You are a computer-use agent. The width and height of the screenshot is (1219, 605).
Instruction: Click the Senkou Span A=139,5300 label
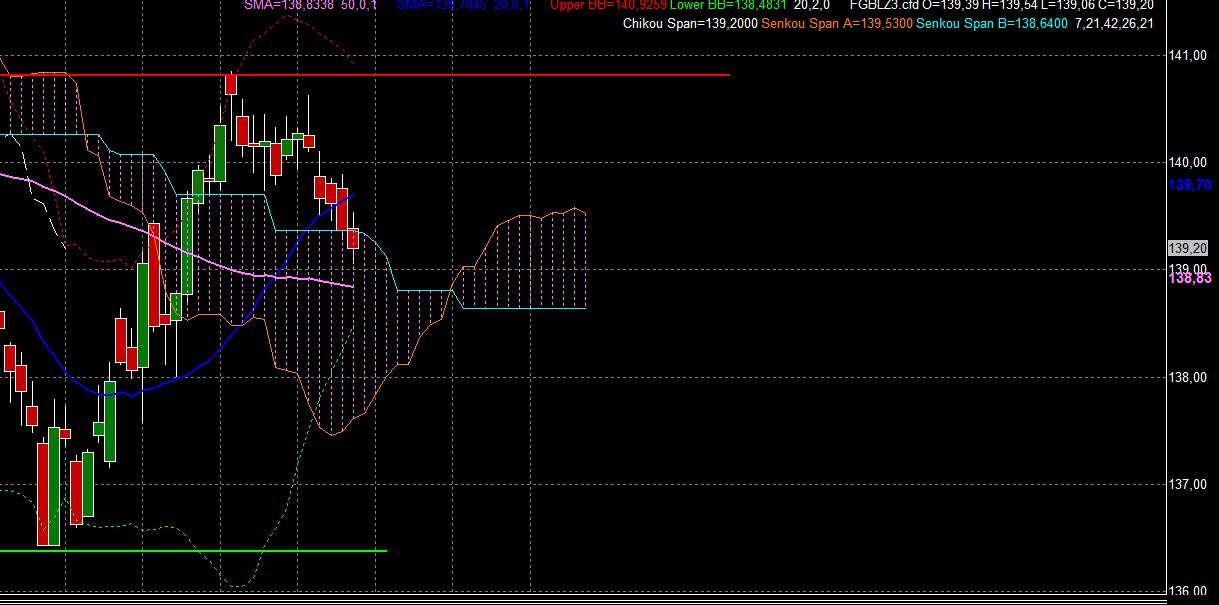pos(837,23)
